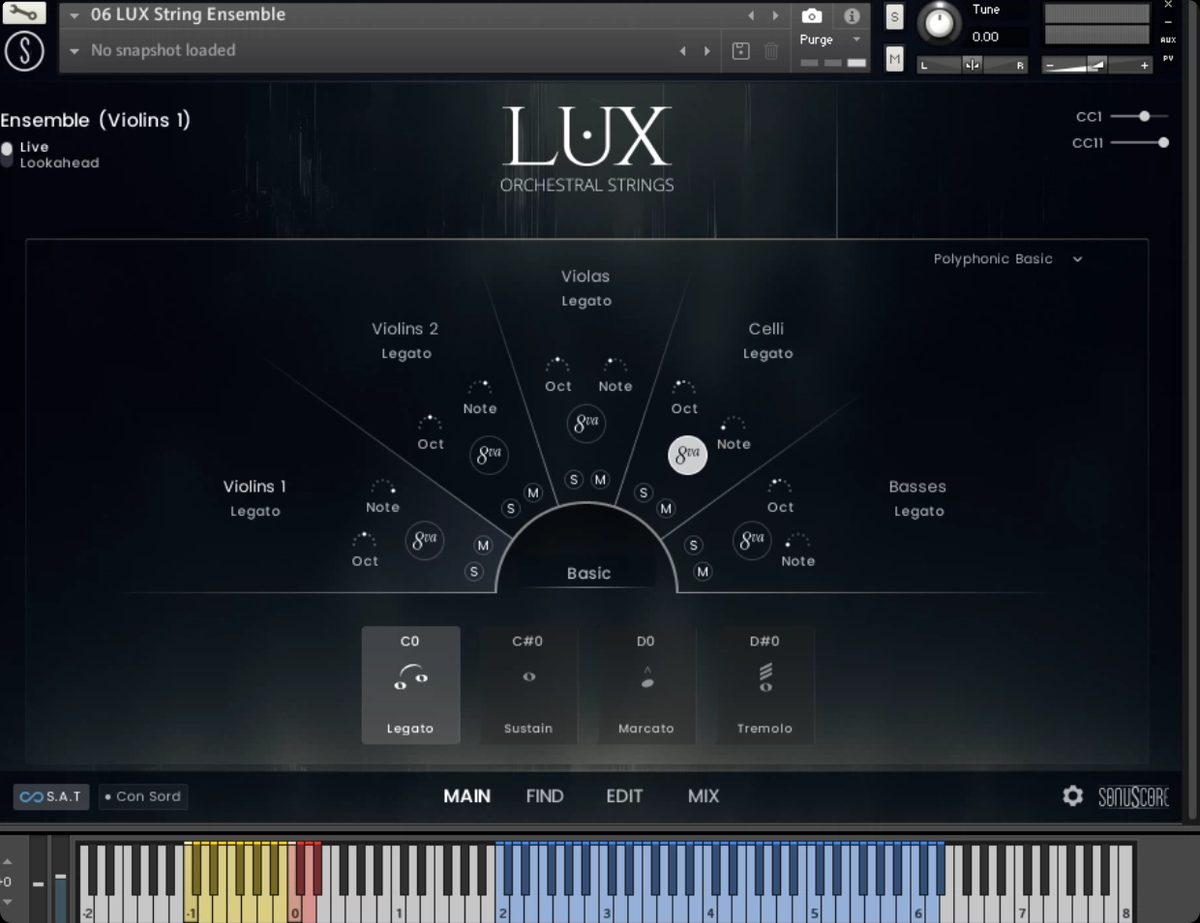Screen dimensions: 1200x923
Task: Toggle the Violins 2 8va button
Action: pyautogui.click(x=489, y=455)
